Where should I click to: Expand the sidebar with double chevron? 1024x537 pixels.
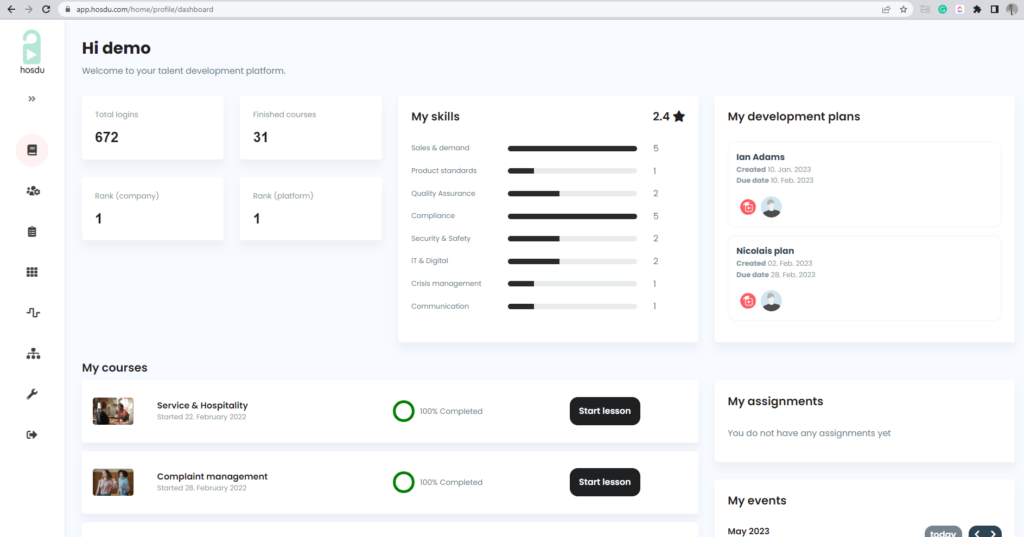pos(32,99)
